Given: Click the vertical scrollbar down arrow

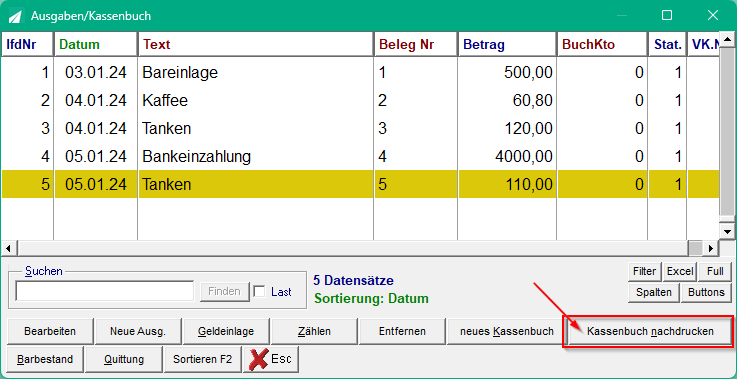Looking at the screenshot, I should pyautogui.click(x=727, y=231).
